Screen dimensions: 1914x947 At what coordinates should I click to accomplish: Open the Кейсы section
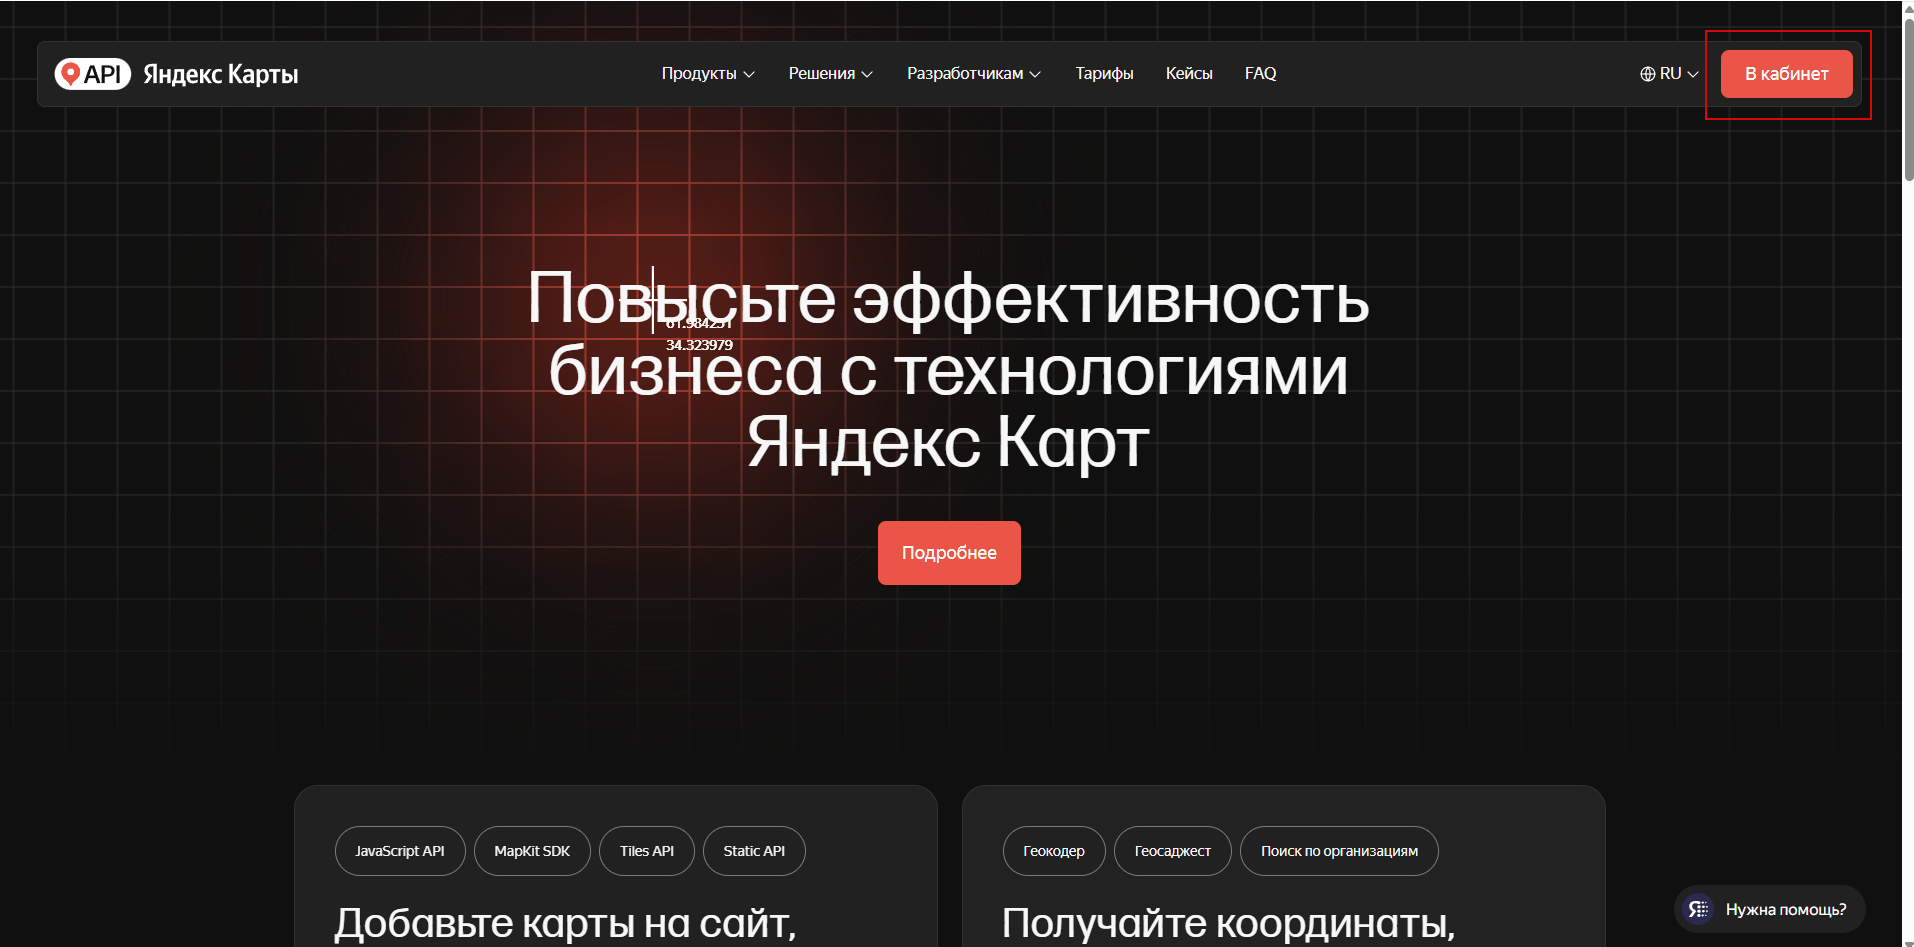[x=1189, y=74]
